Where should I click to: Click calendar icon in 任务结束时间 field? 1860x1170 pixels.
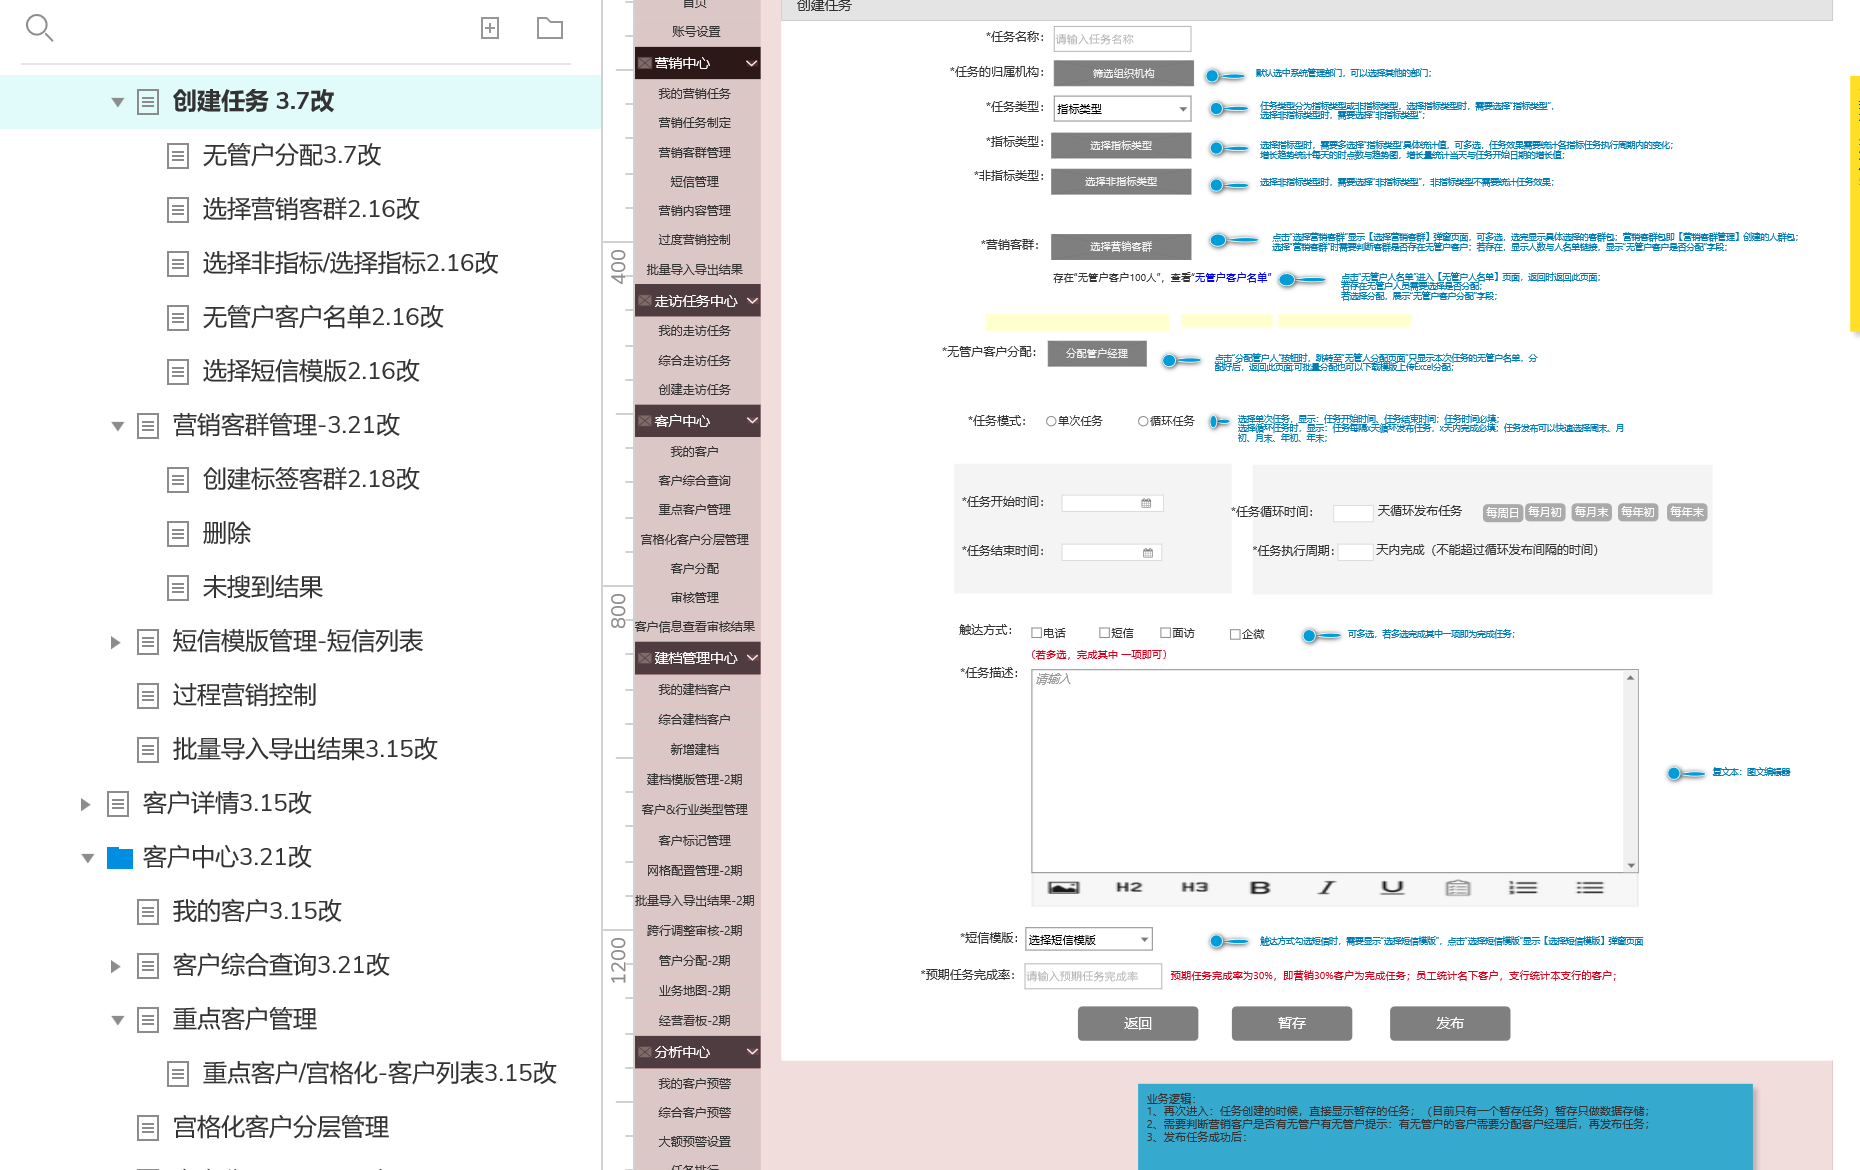pos(1147,552)
